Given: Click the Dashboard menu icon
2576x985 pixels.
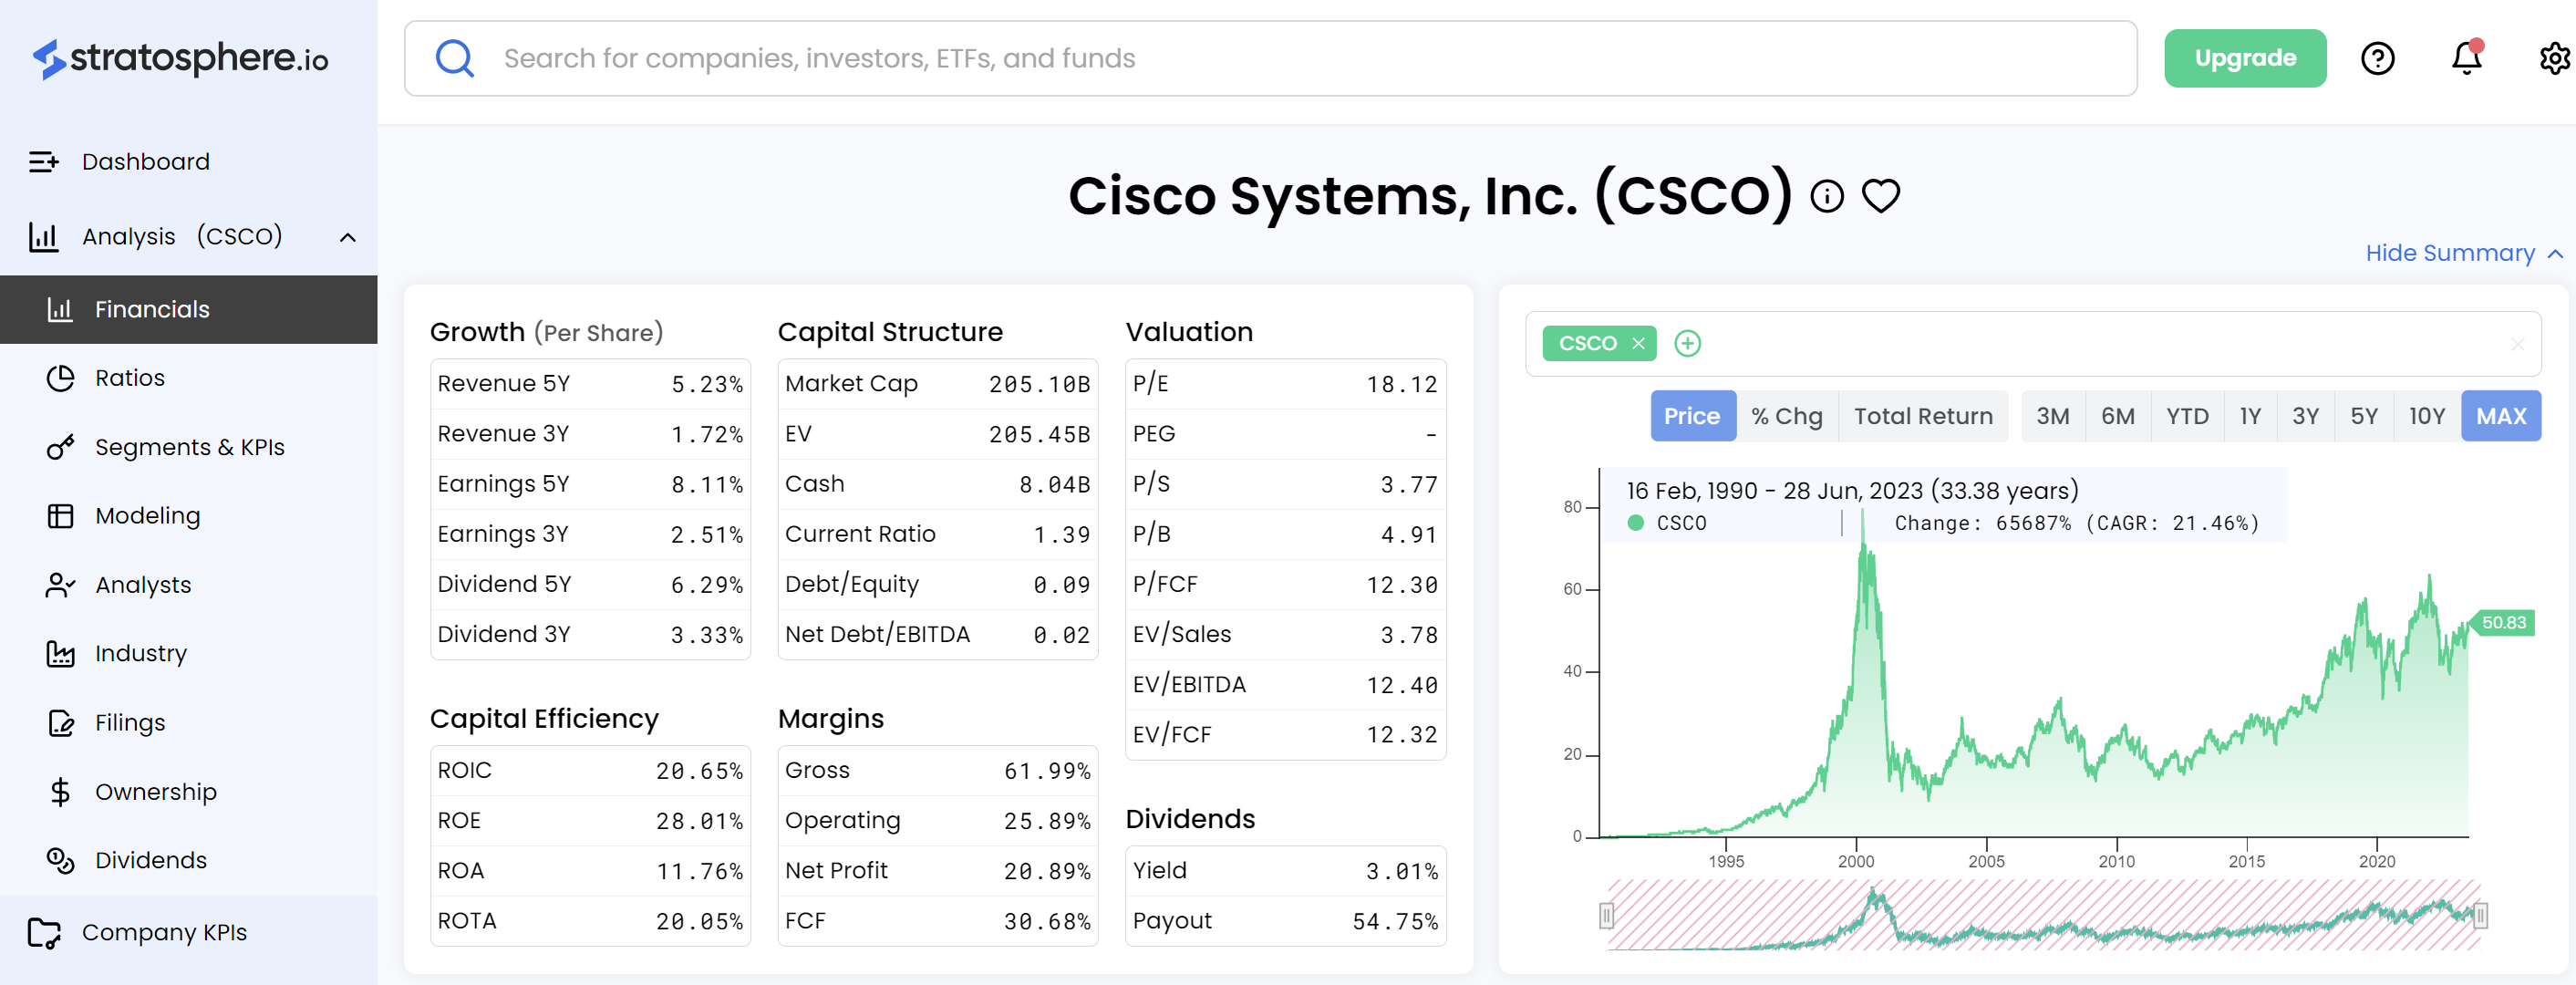Looking at the screenshot, I should 43,161.
